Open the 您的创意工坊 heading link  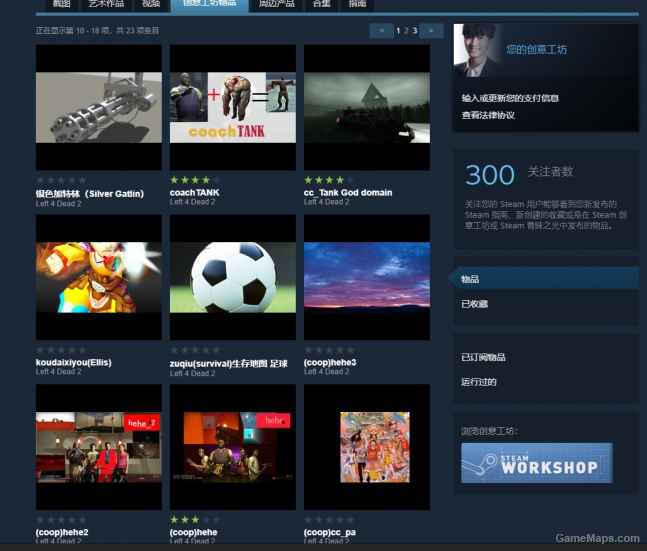coord(536,50)
